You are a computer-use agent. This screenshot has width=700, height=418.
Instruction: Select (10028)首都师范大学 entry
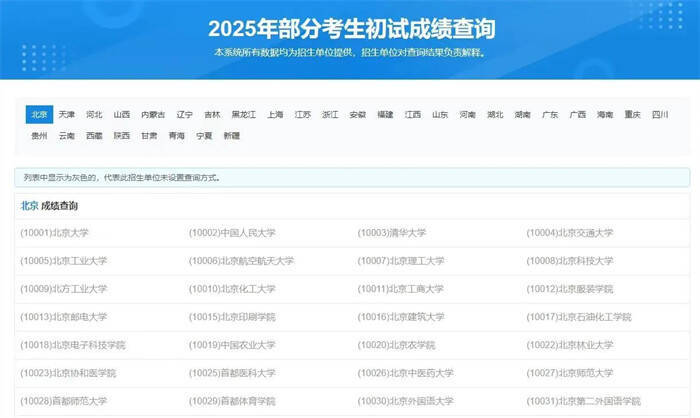pos(64,401)
